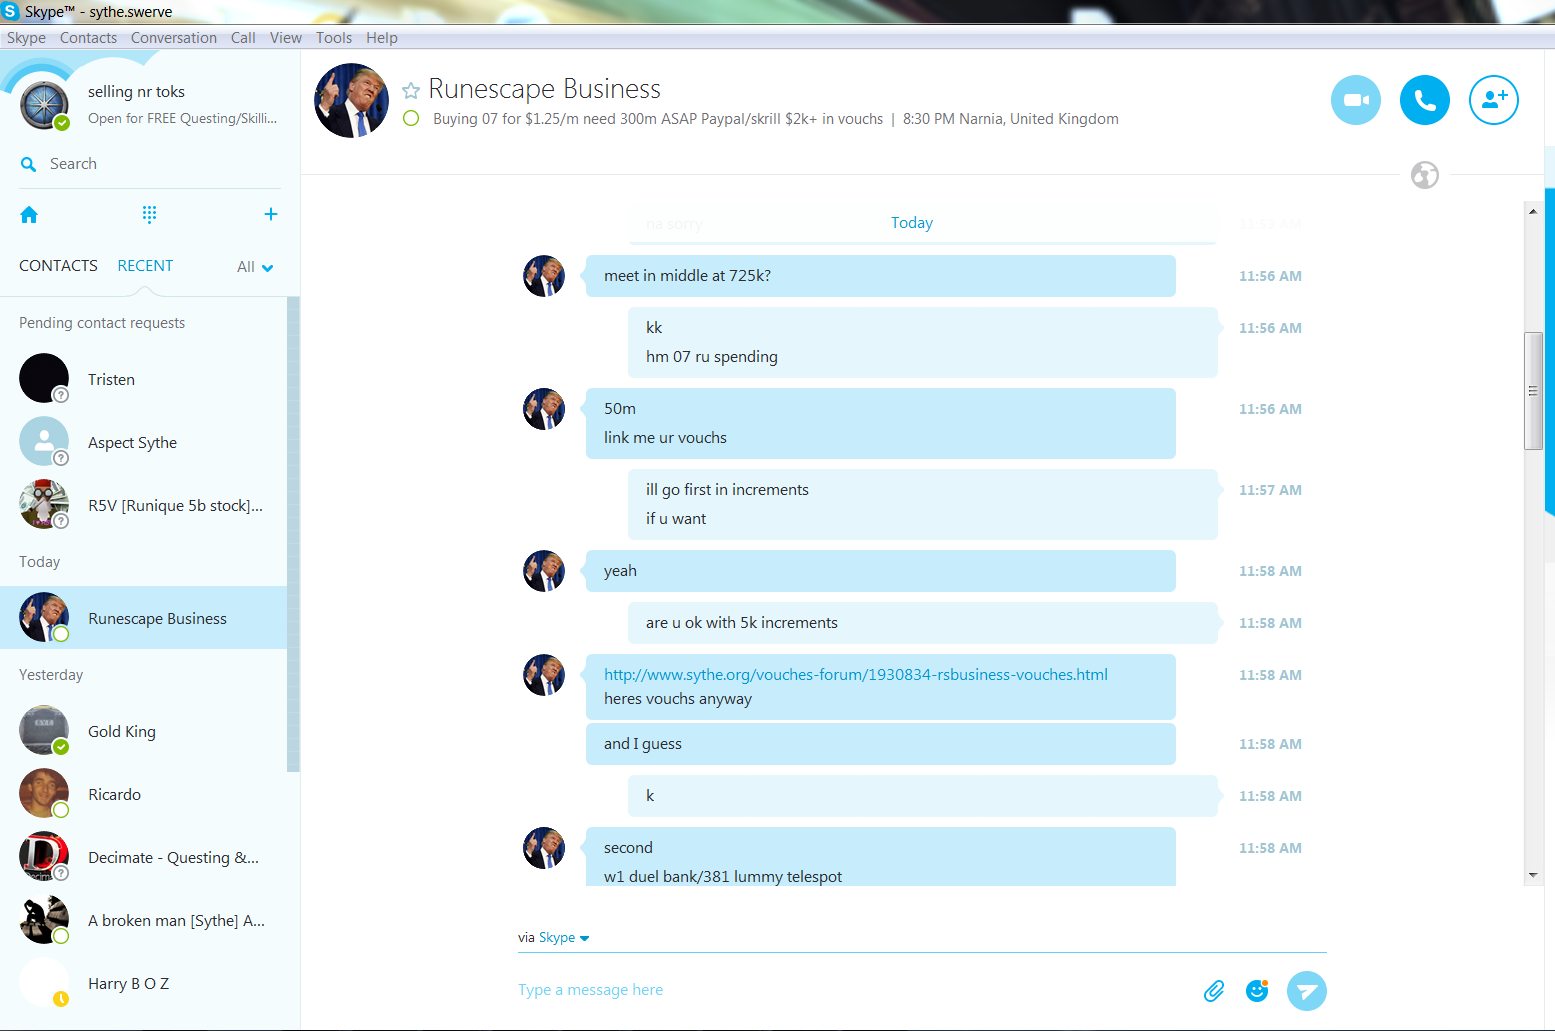Click Harry B O Z's avatar
Screen dimensions: 1555x1031
pyautogui.click(x=44, y=983)
